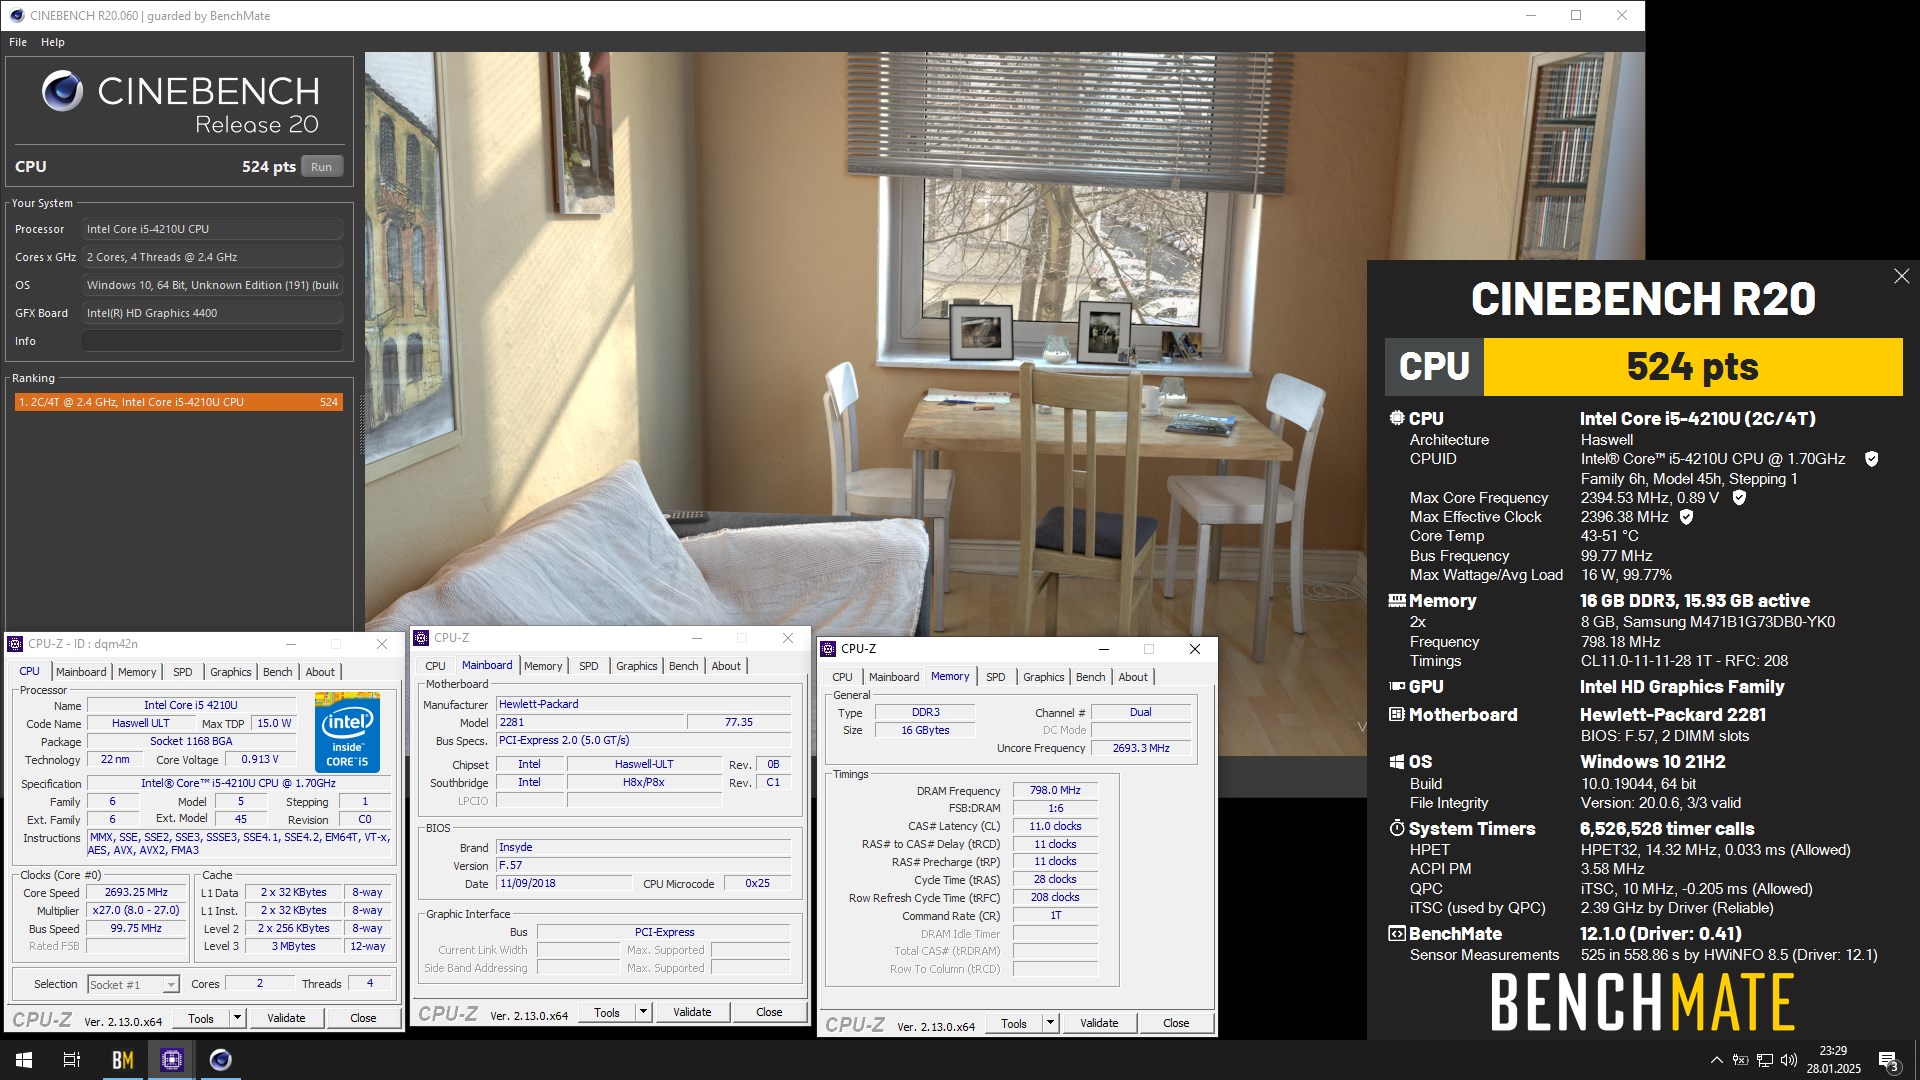Click the BenchMate section icon in the panel
1920x1080 pixels.
1397,934
